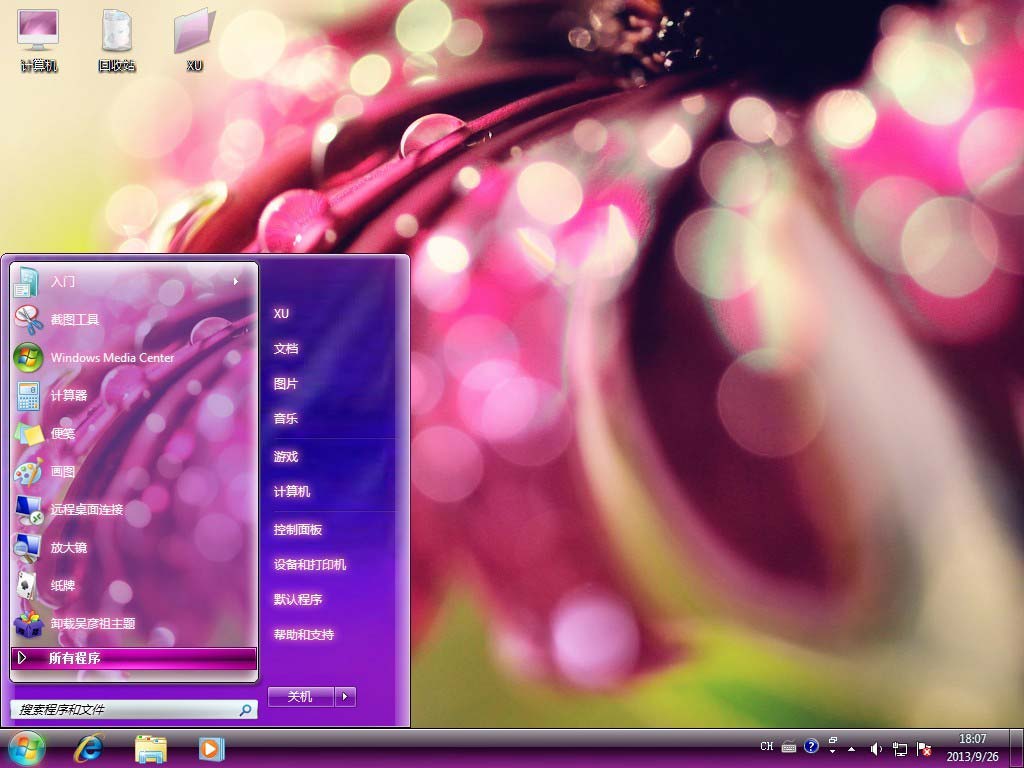
Task: Start the 放大镜 magnifier
Action: click(68, 547)
